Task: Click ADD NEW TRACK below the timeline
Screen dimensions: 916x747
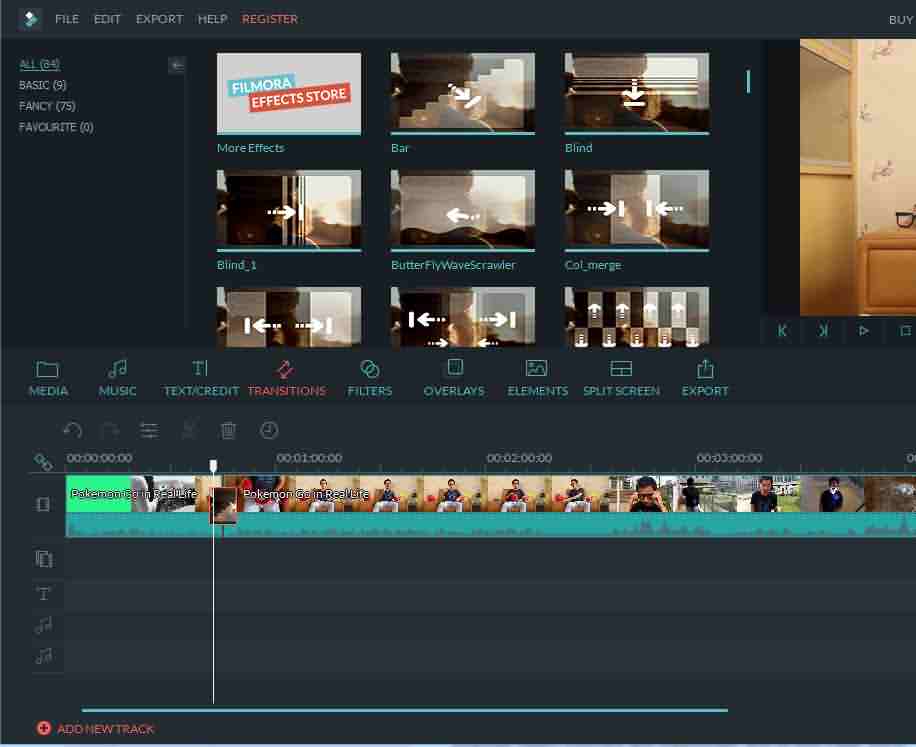Action: [96, 729]
